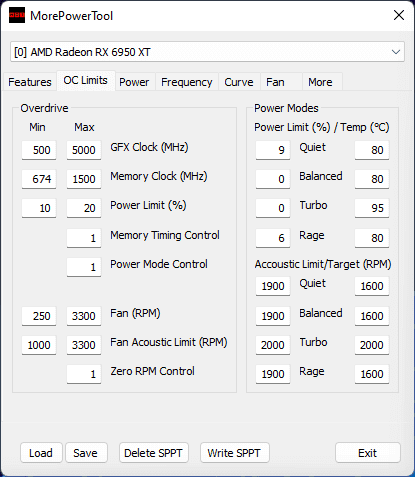Edit the Fan (RPM) minimum field
Viewport: 415px width, 477px height.
(39, 316)
